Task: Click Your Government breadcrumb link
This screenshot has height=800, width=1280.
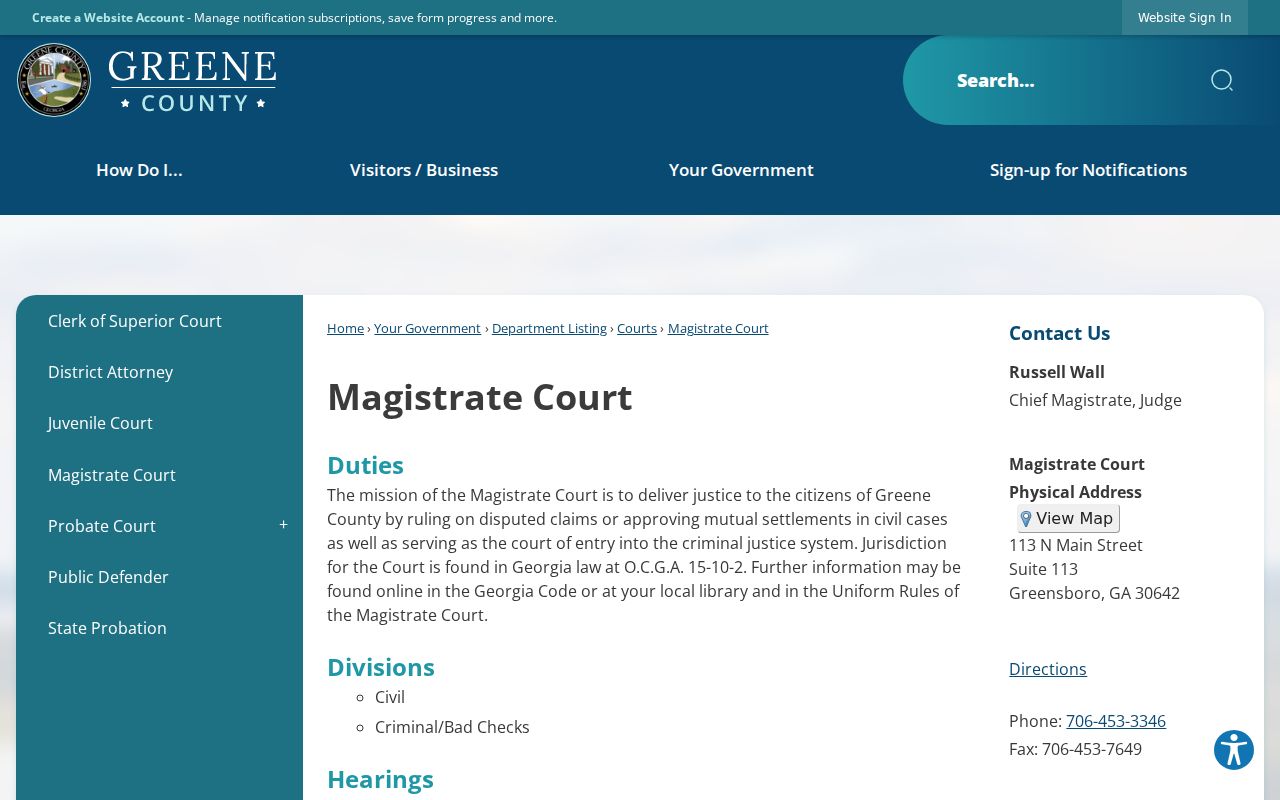Action: click(427, 328)
